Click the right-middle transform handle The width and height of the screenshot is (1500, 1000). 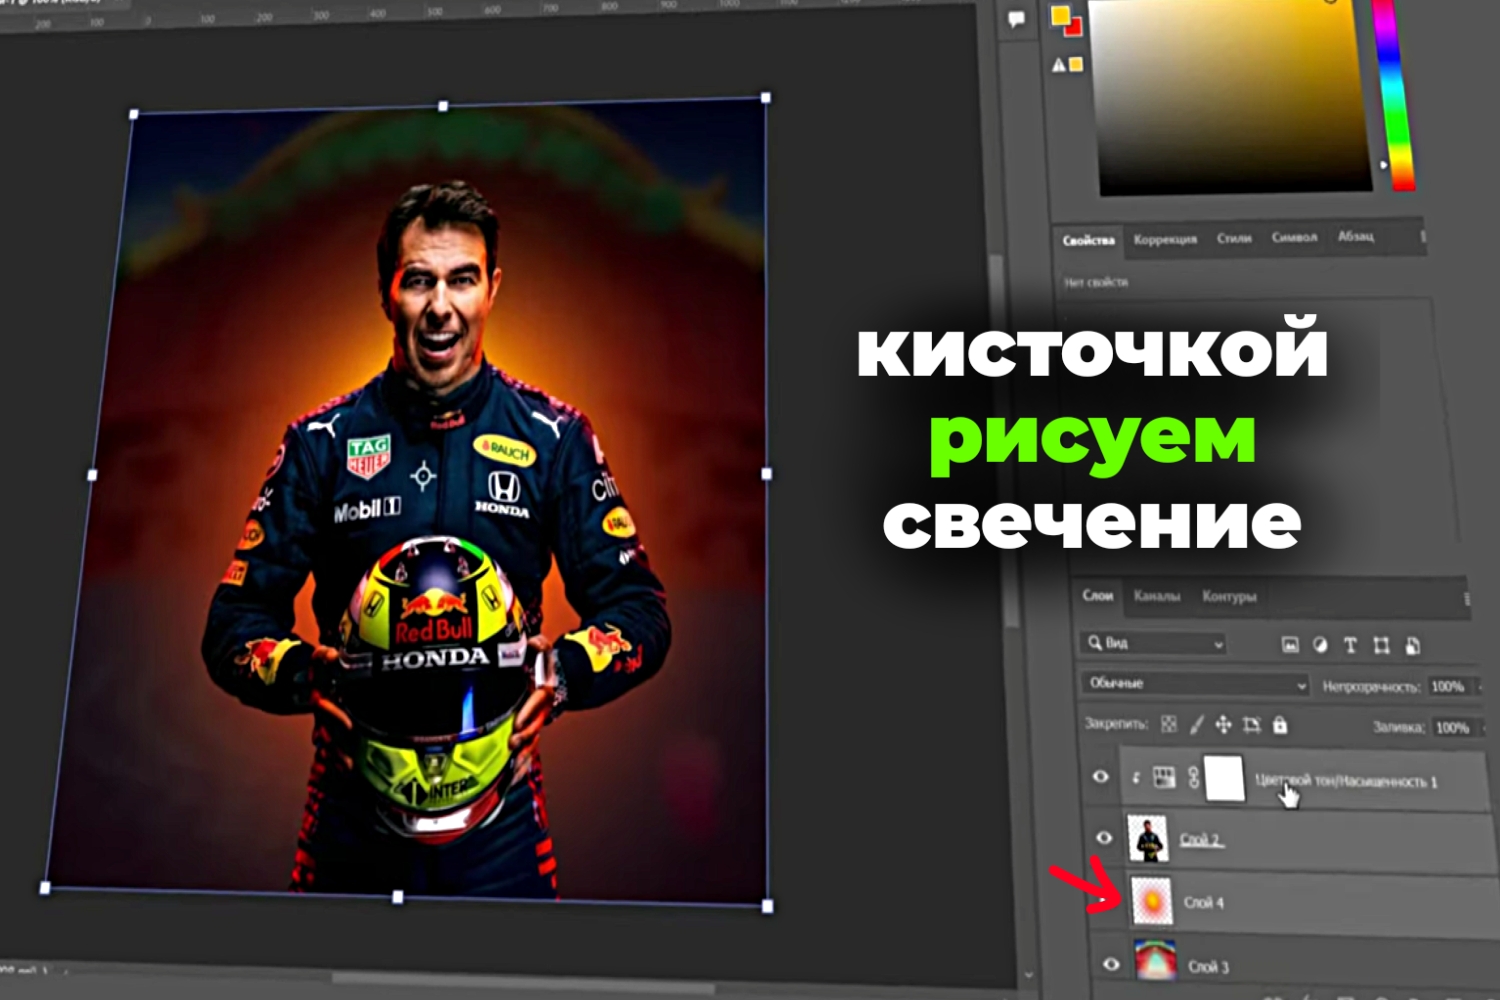(x=767, y=474)
